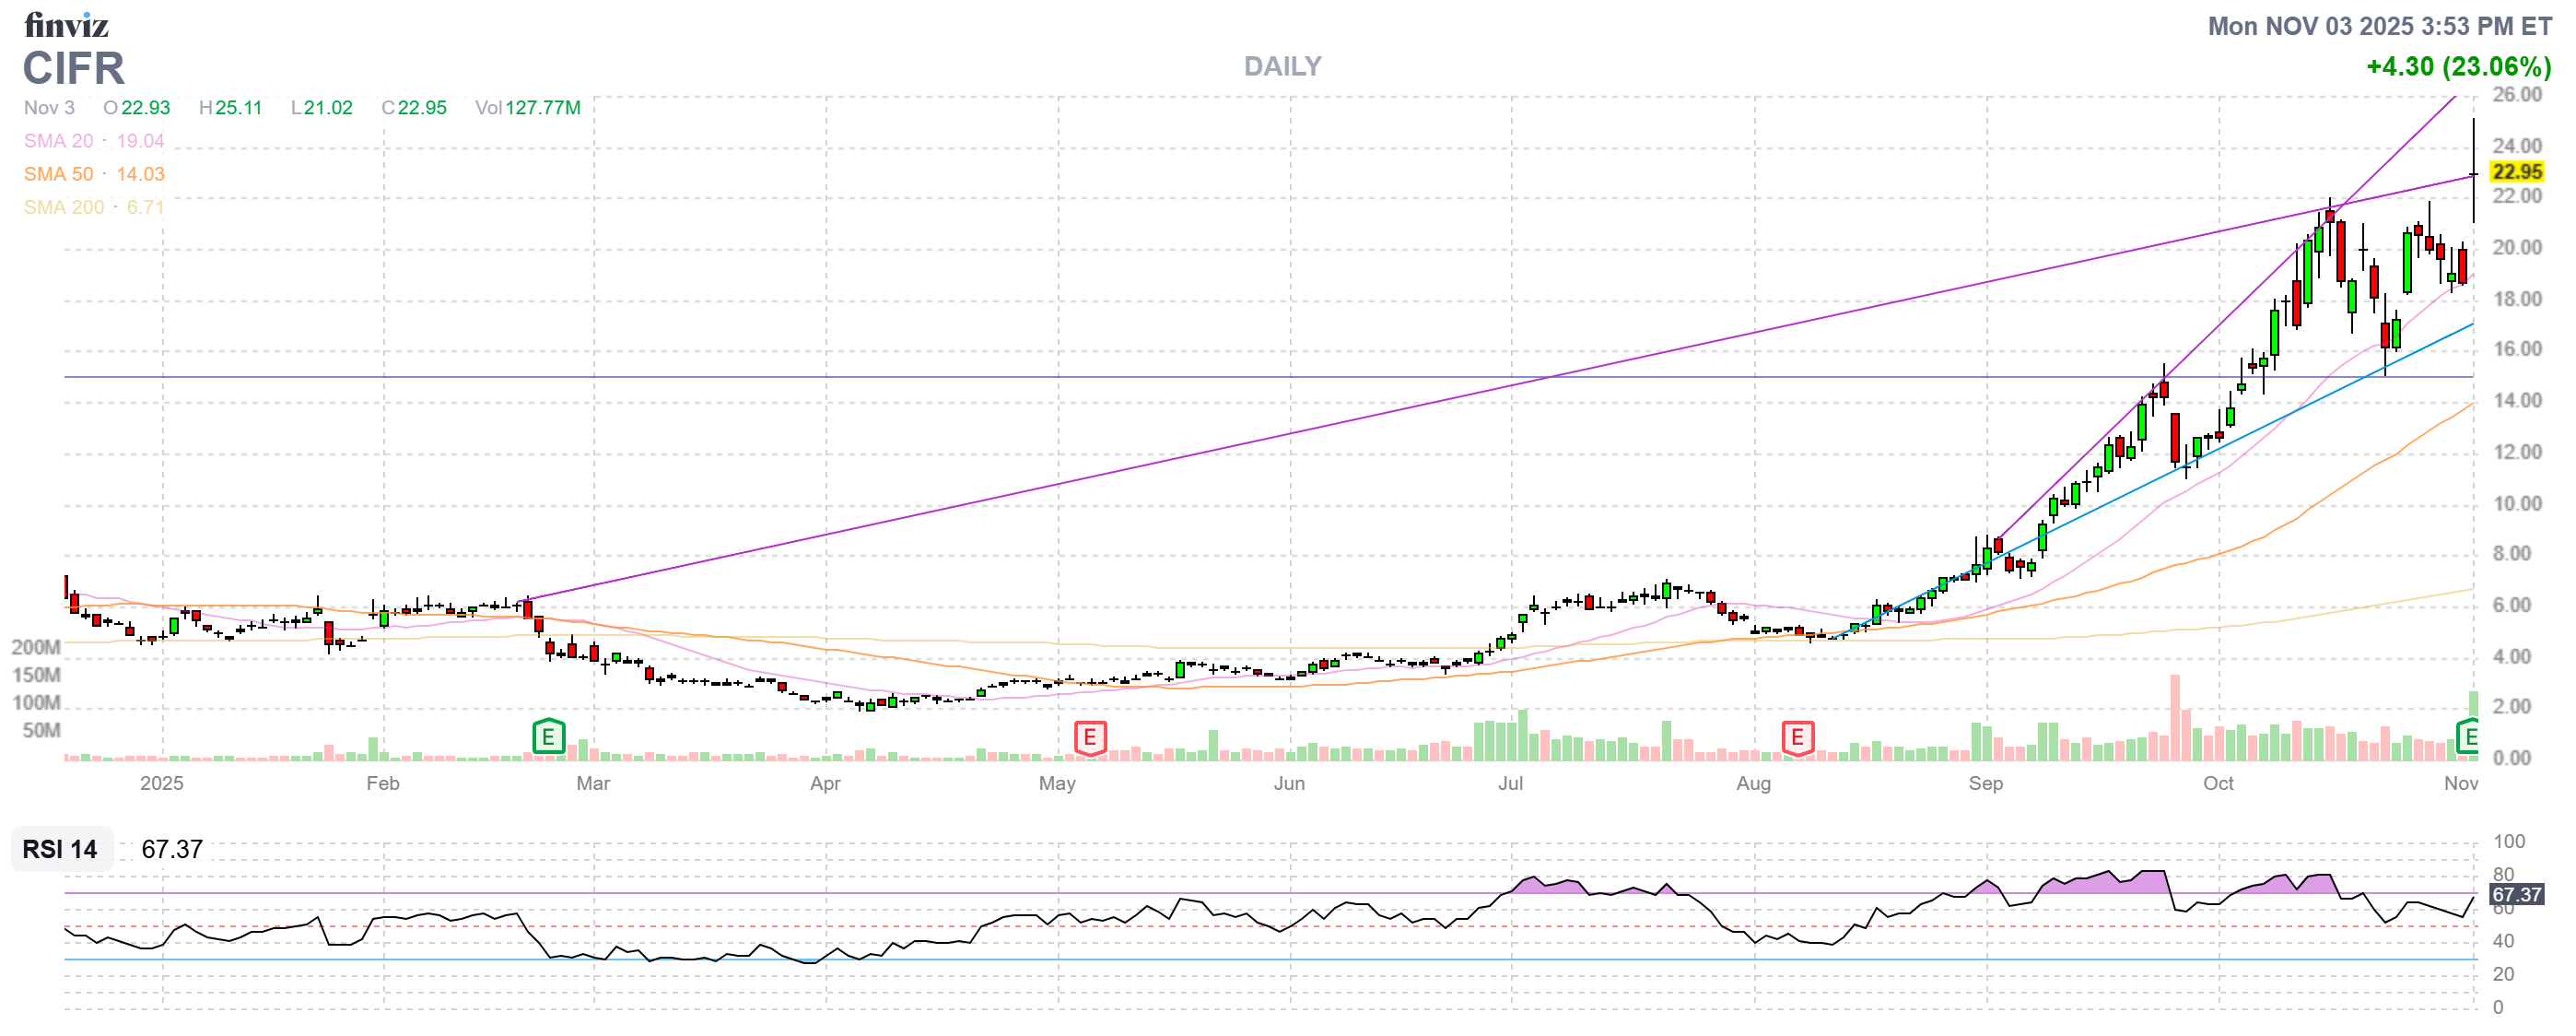This screenshot has width=2576, height=1036.
Task: Toggle the SMA 50 legend label
Action: pos(58,174)
